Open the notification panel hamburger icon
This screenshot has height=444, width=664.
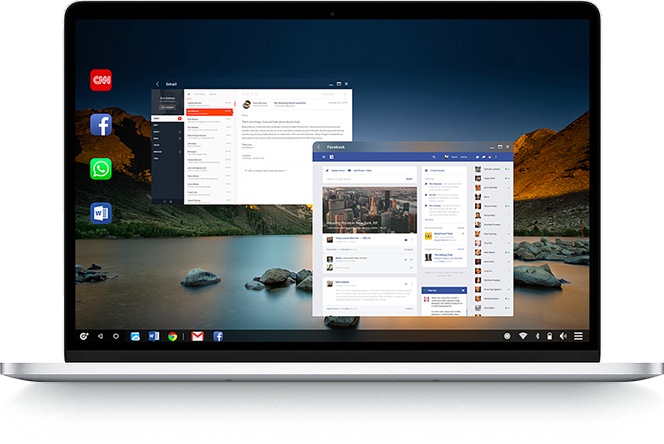click(577, 336)
